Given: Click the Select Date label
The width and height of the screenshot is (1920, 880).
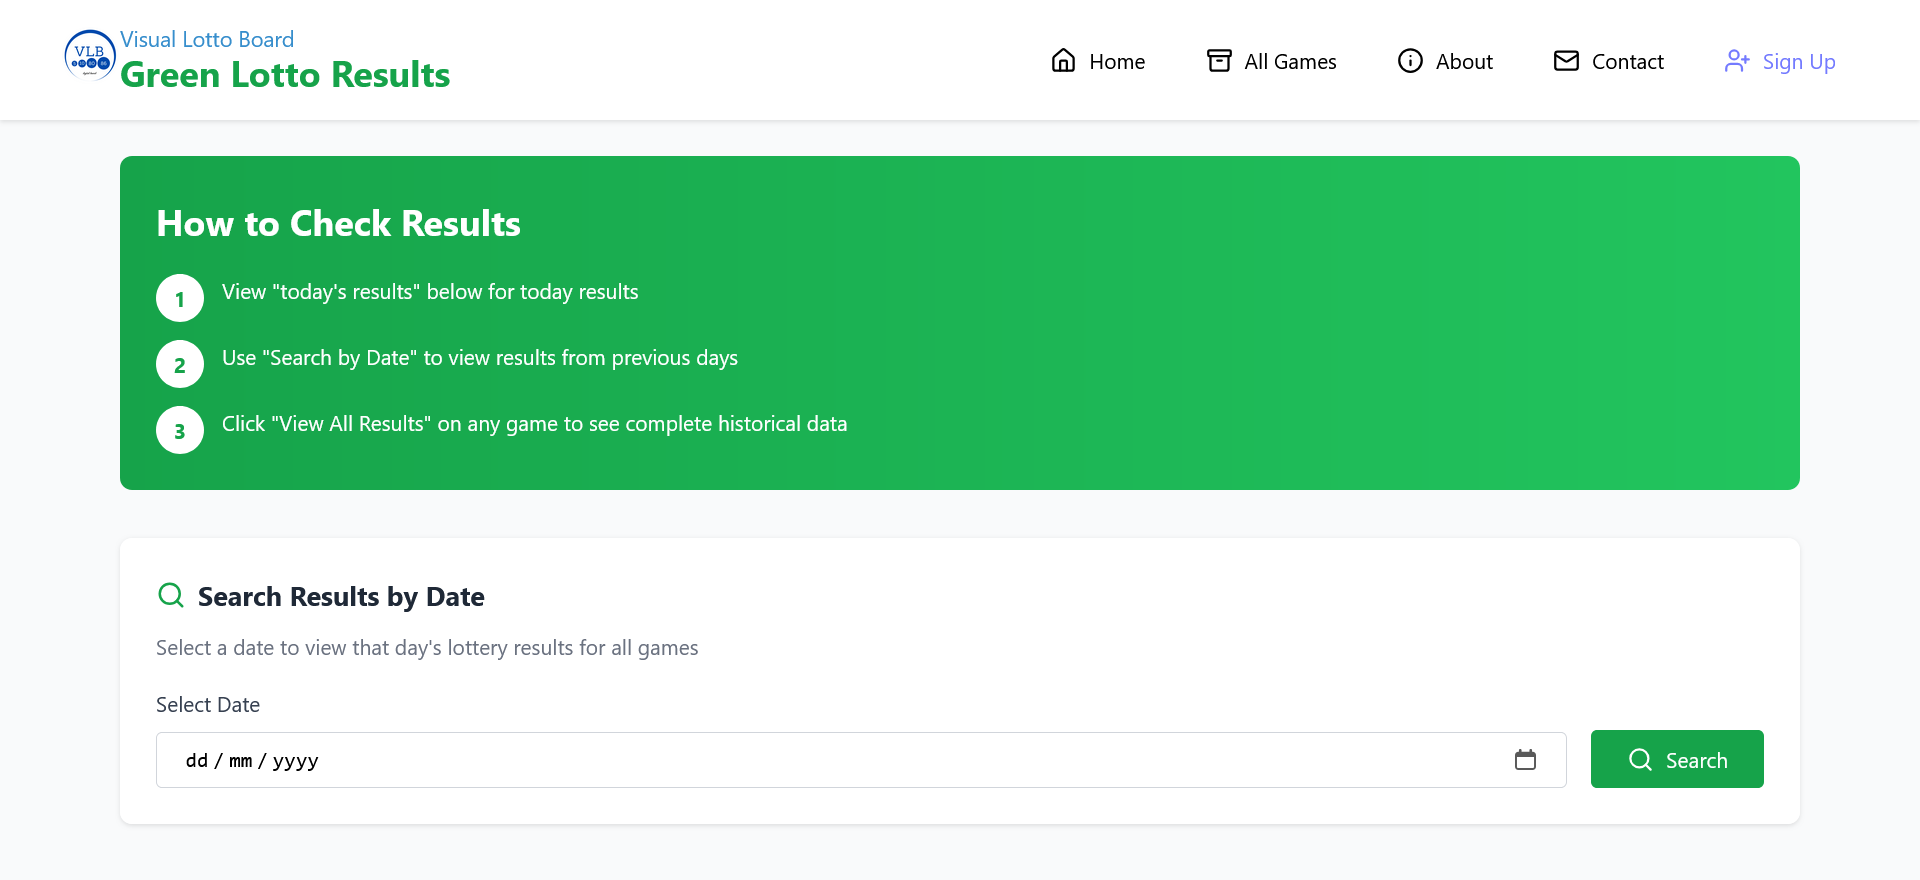Looking at the screenshot, I should (x=208, y=705).
